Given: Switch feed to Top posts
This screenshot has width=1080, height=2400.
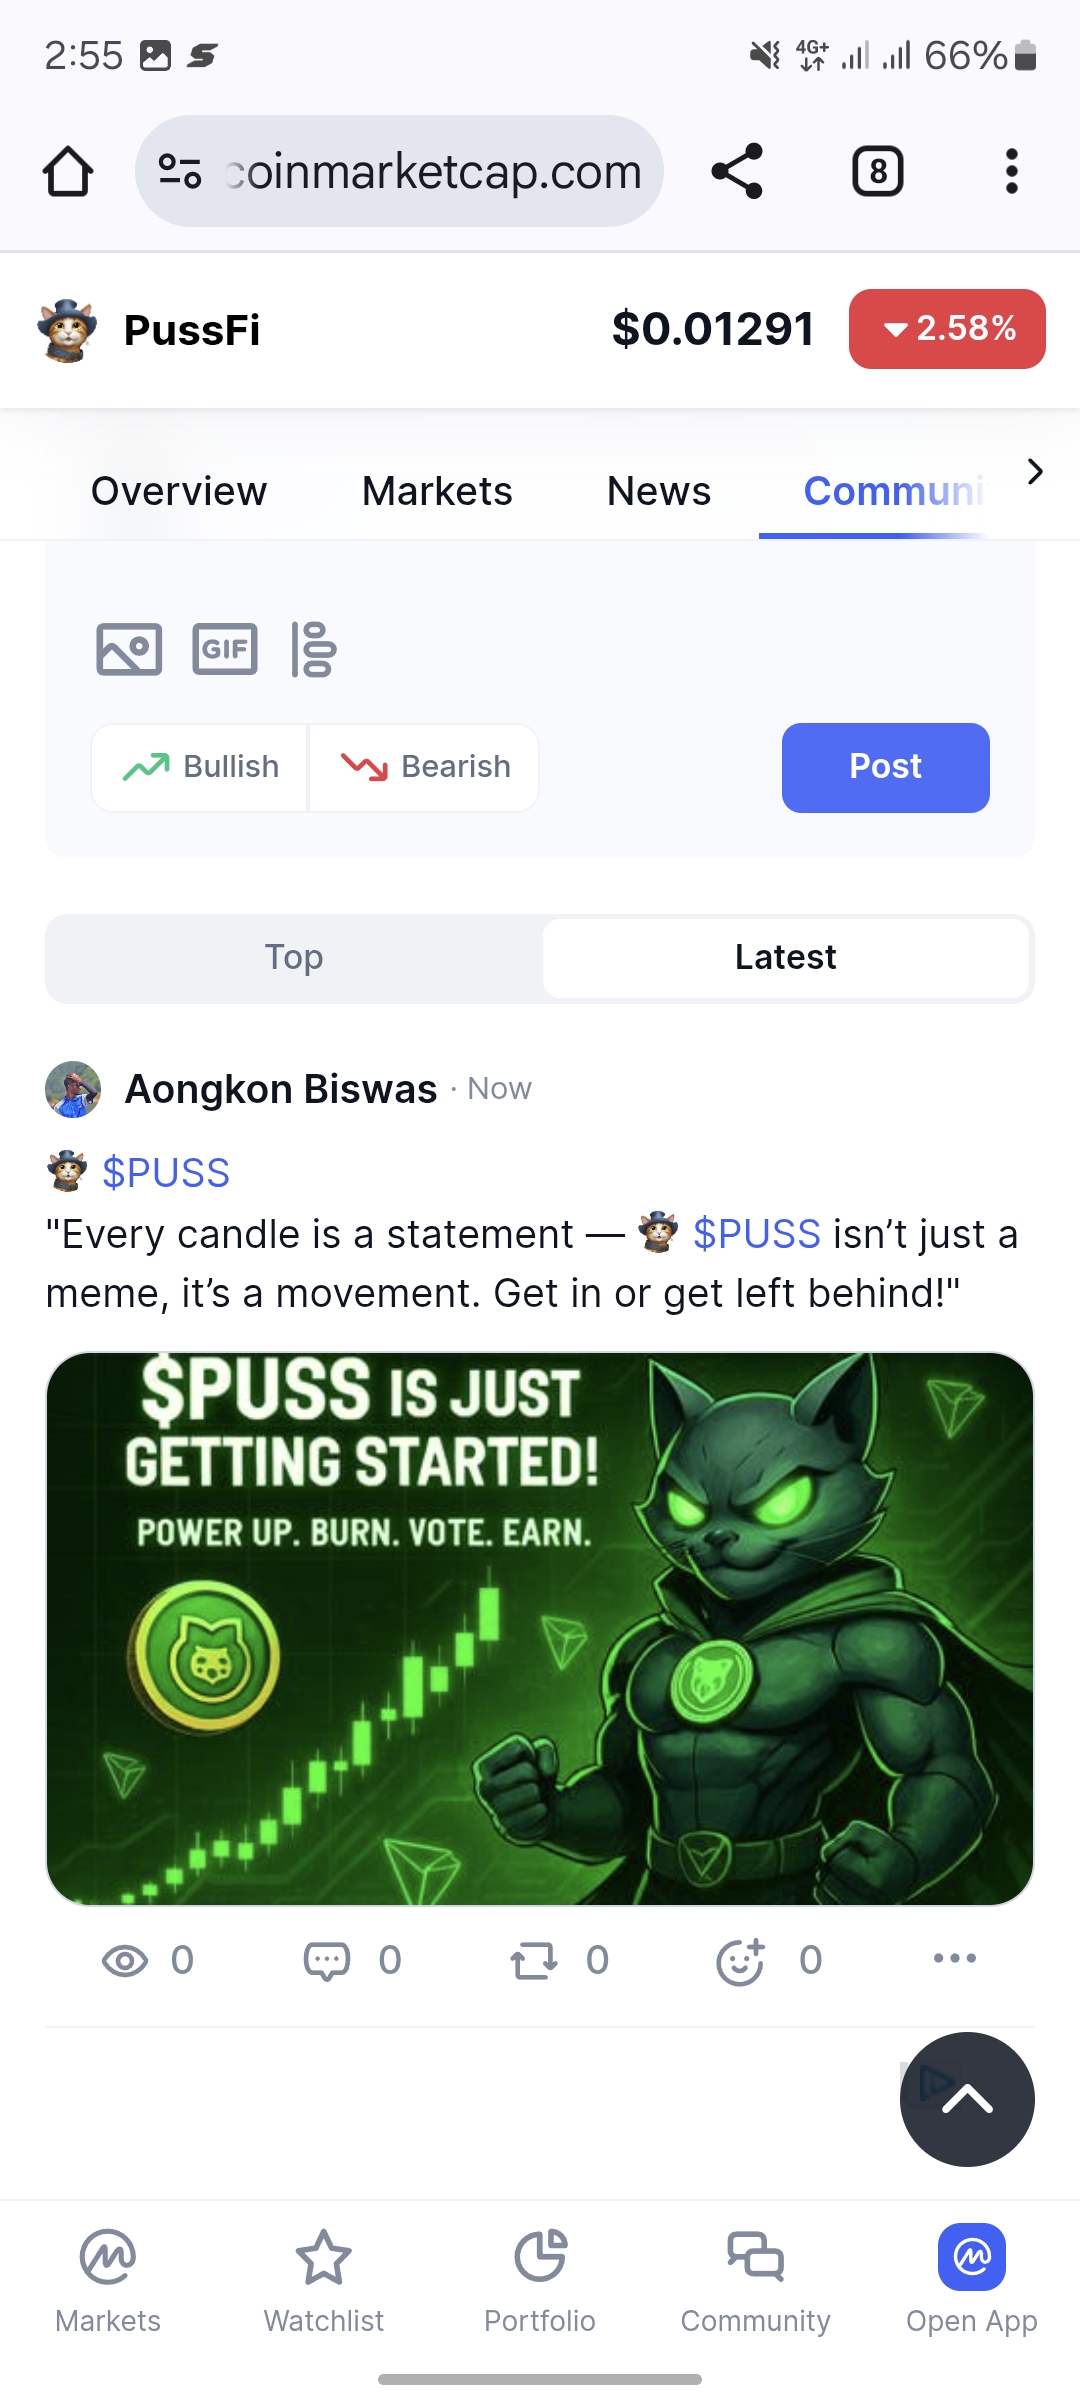Looking at the screenshot, I should point(294,957).
